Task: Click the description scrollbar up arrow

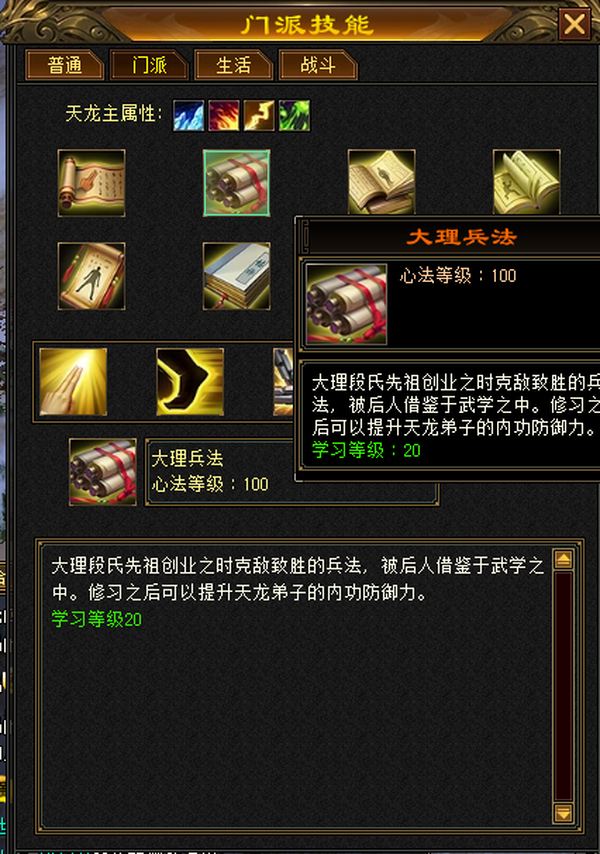Action: point(563,559)
